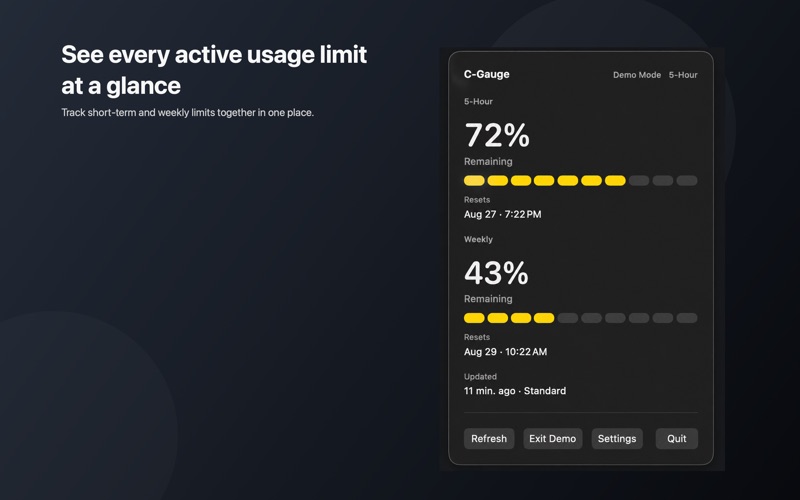800x500 pixels.
Task: Click the C-Gauge title text
Action: pyautogui.click(x=487, y=74)
